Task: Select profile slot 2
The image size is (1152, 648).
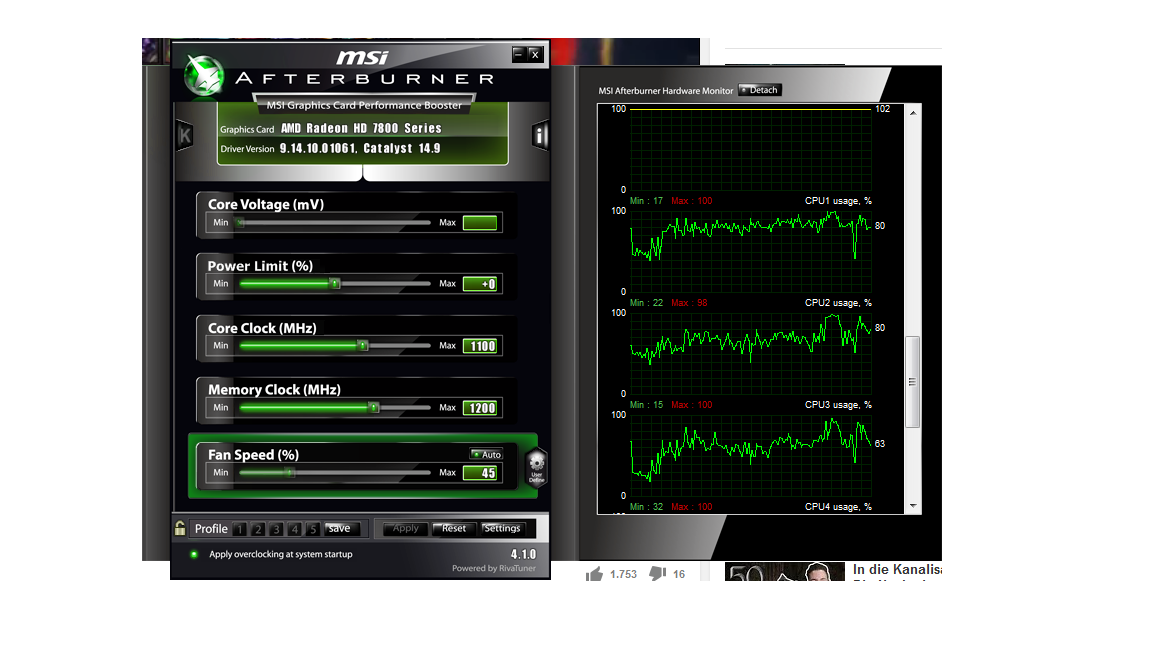Action: click(258, 529)
